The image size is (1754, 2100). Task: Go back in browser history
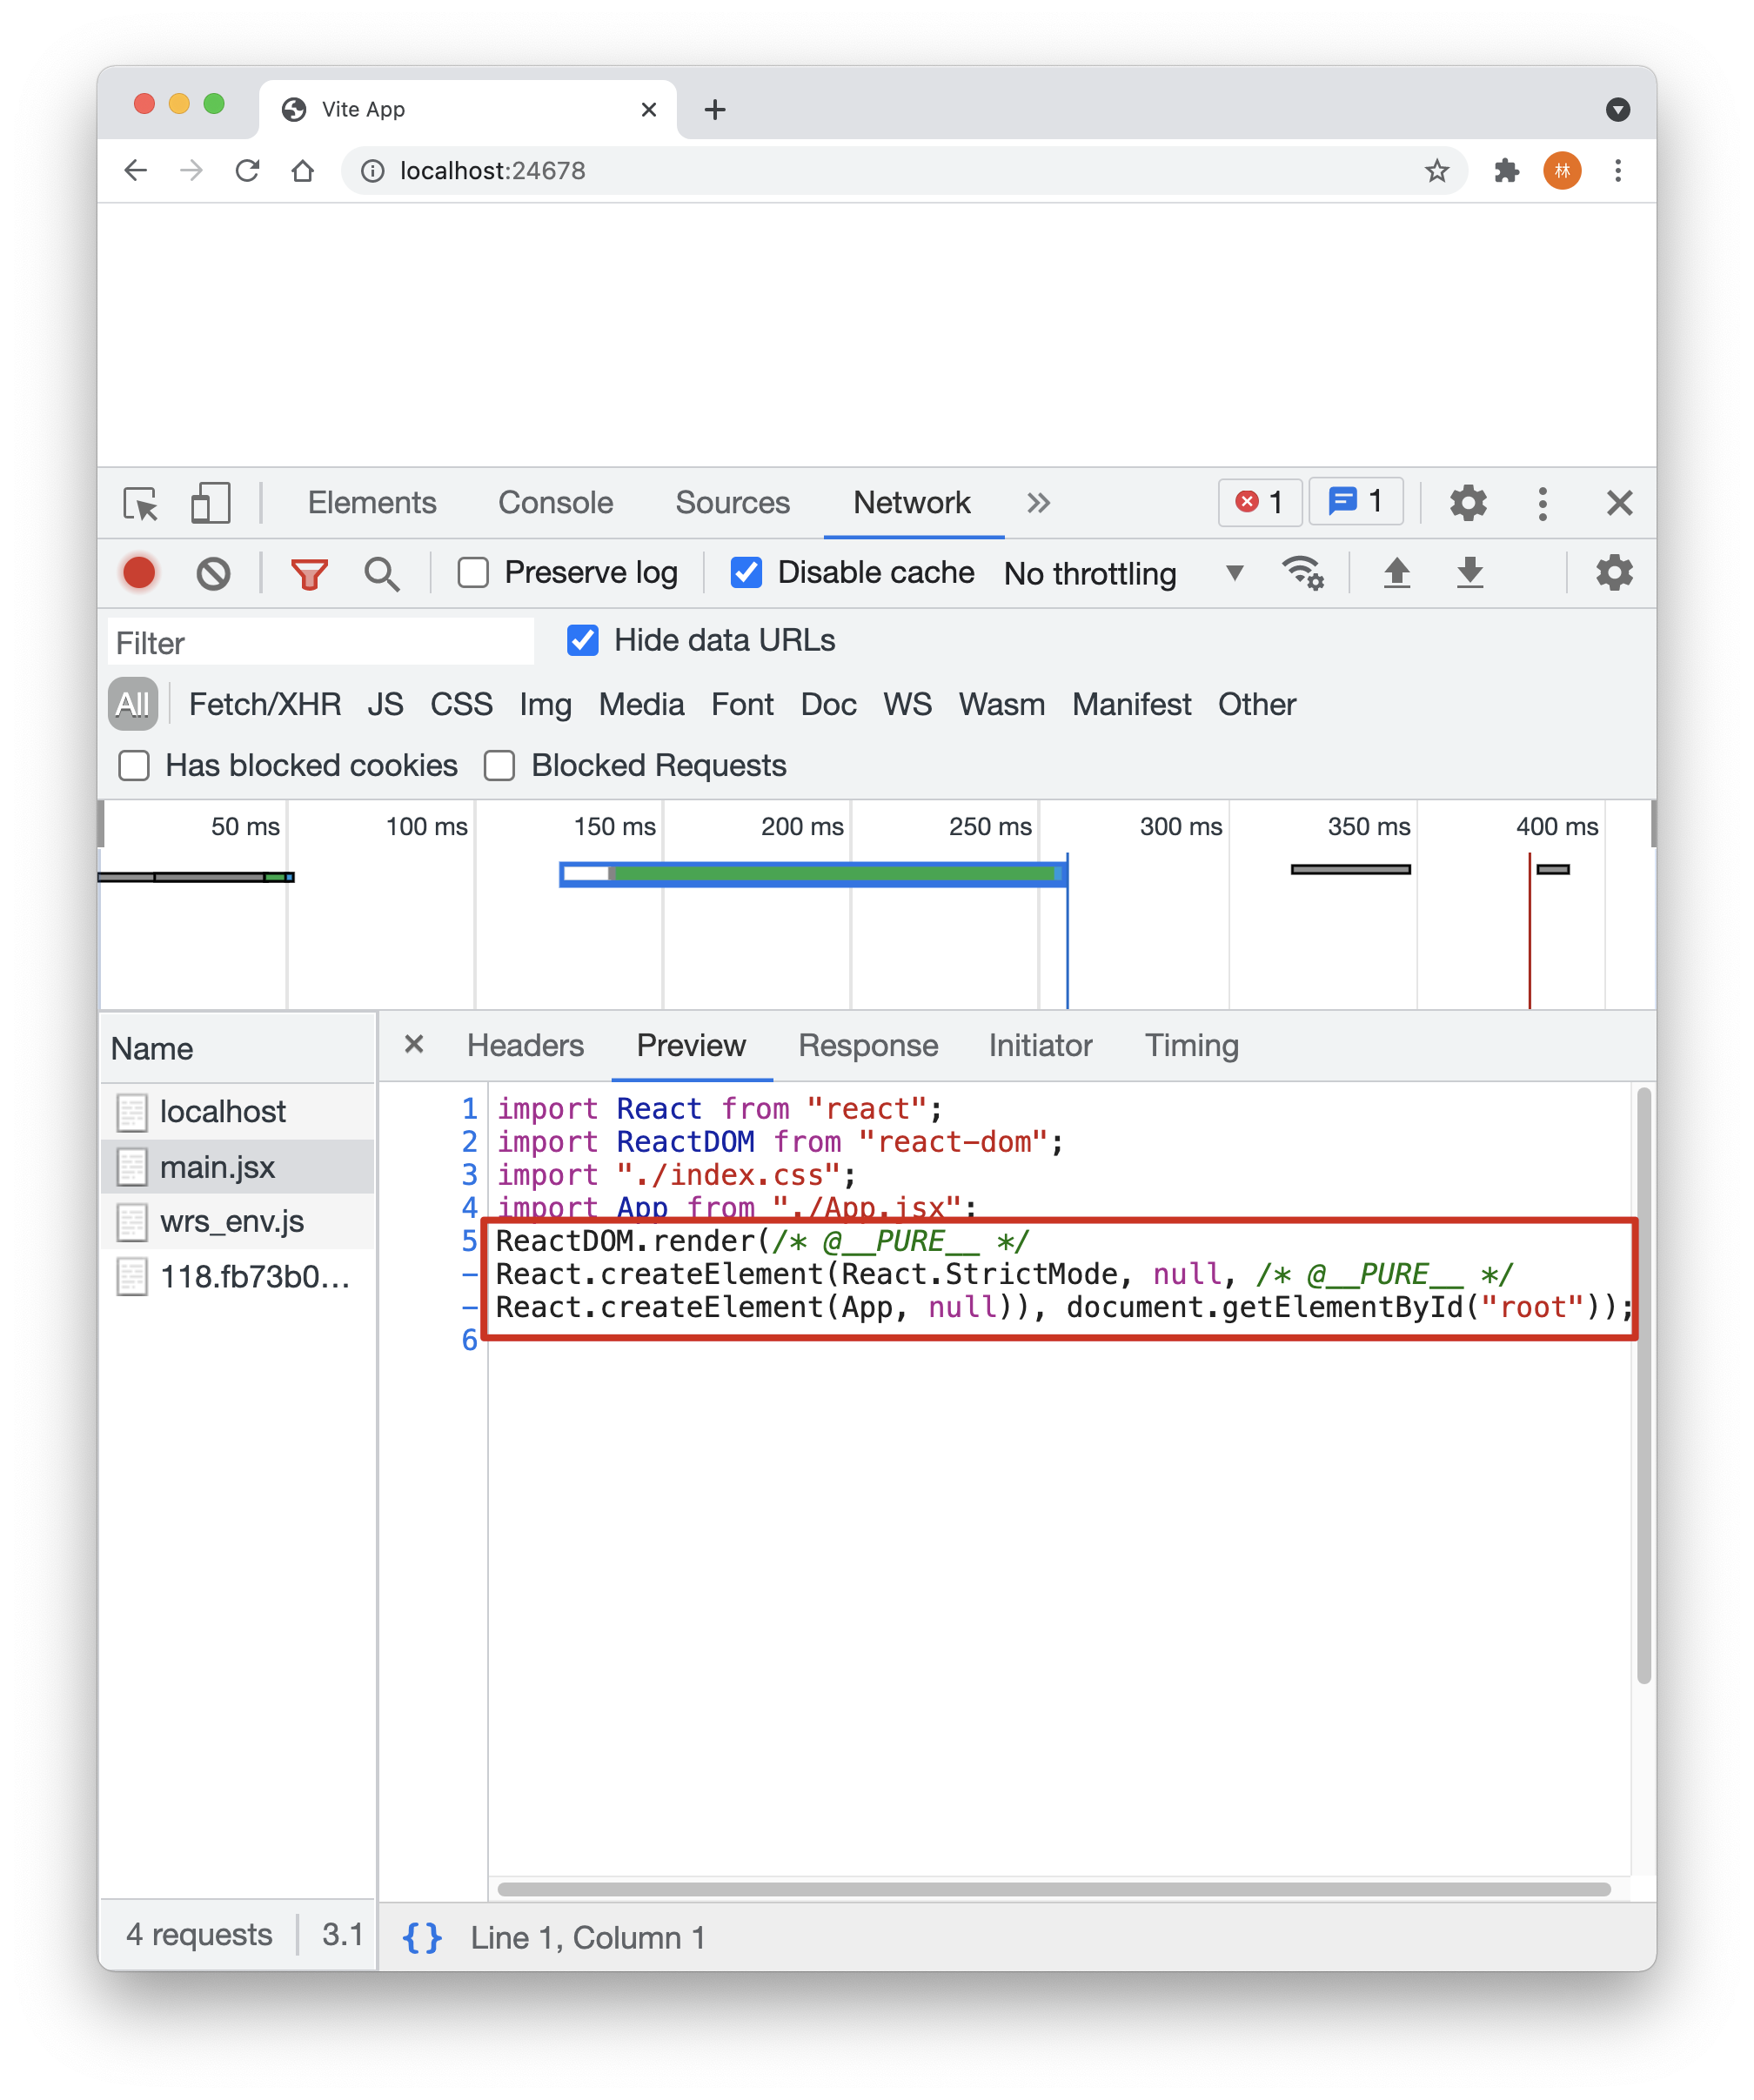tap(136, 170)
